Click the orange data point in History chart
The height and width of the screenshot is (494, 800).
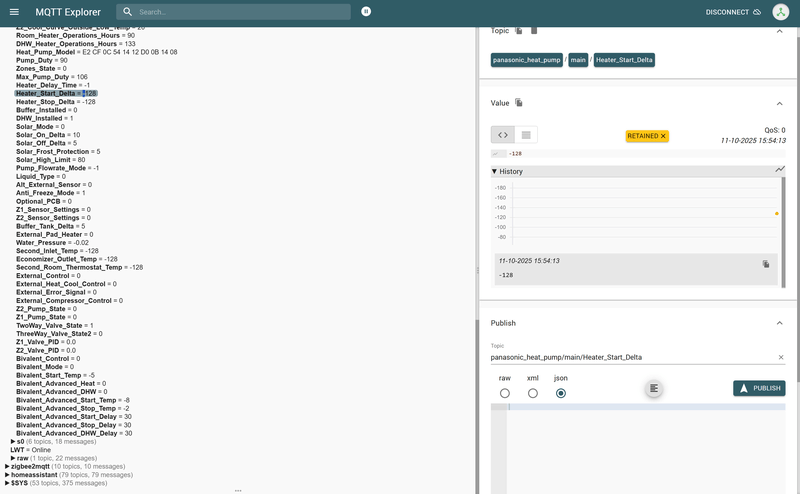(x=777, y=213)
